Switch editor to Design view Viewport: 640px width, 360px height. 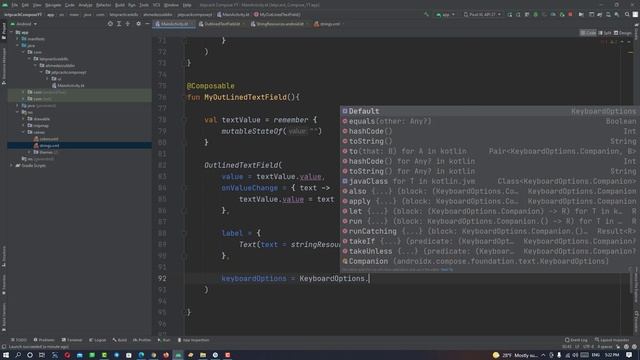pos(622,33)
